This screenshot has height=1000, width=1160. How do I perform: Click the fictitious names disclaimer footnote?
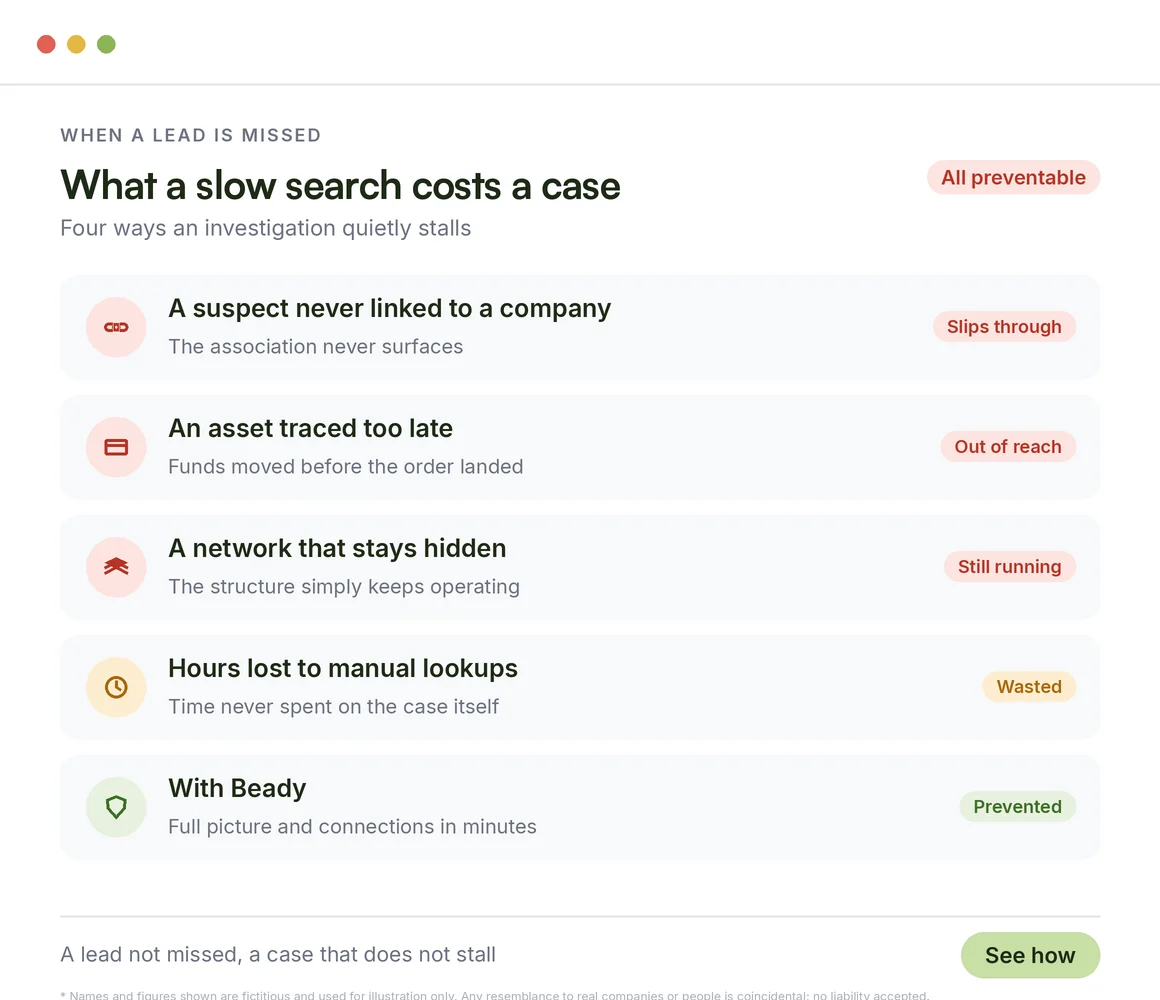(x=495, y=995)
